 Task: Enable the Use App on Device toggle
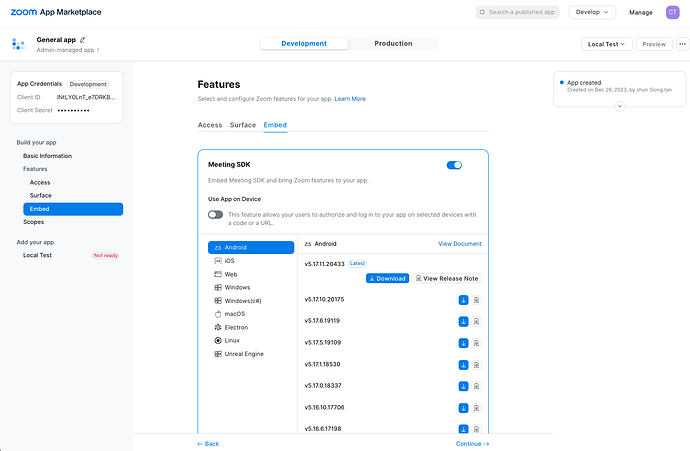(216, 215)
